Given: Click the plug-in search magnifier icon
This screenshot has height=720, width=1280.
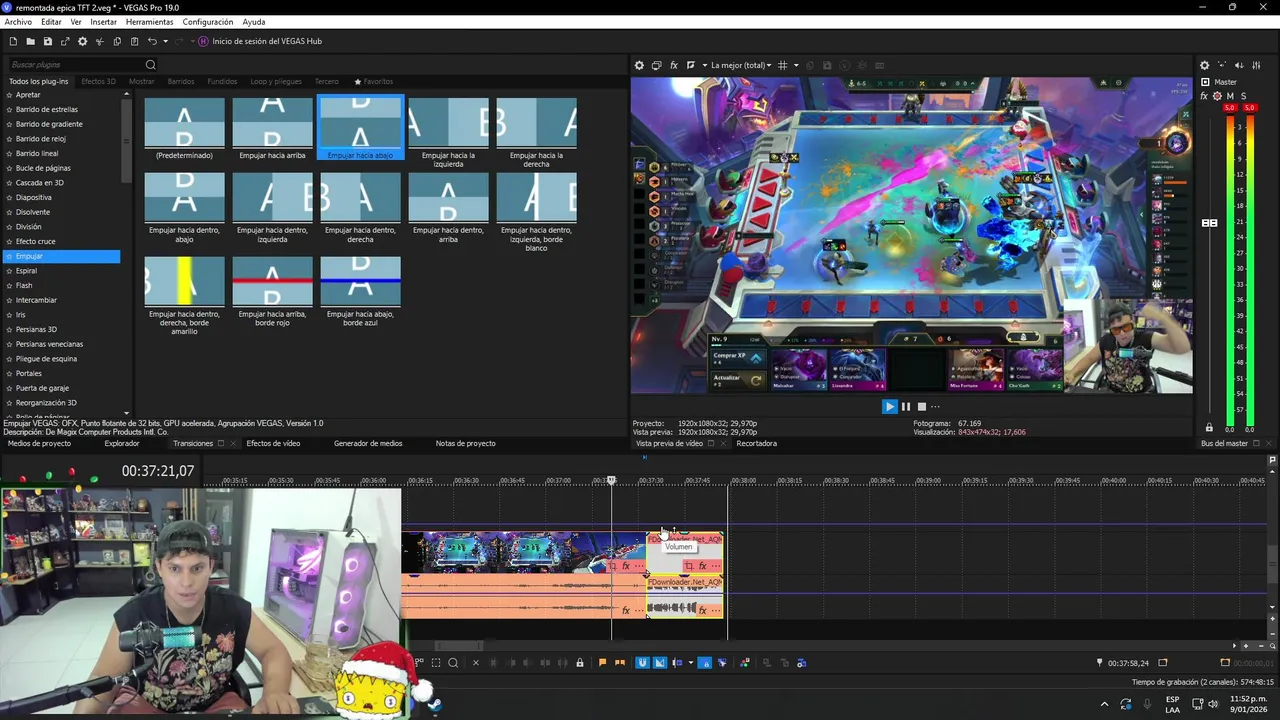Looking at the screenshot, I should click(151, 65).
